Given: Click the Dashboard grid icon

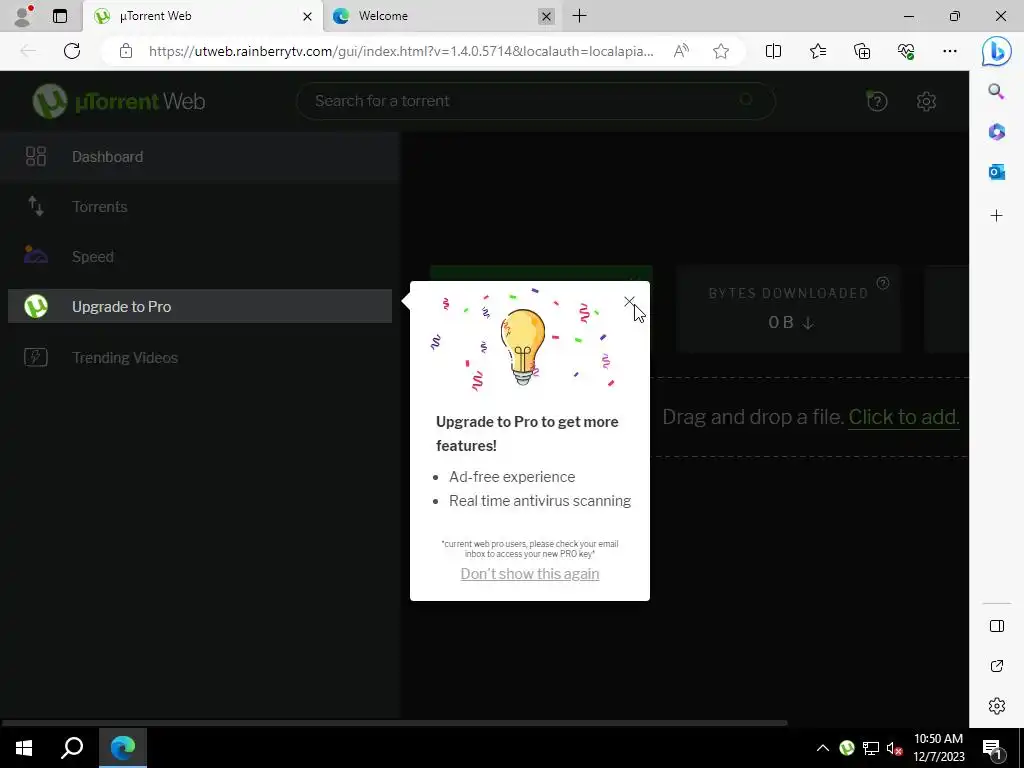Looking at the screenshot, I should [x=35, y=156].
